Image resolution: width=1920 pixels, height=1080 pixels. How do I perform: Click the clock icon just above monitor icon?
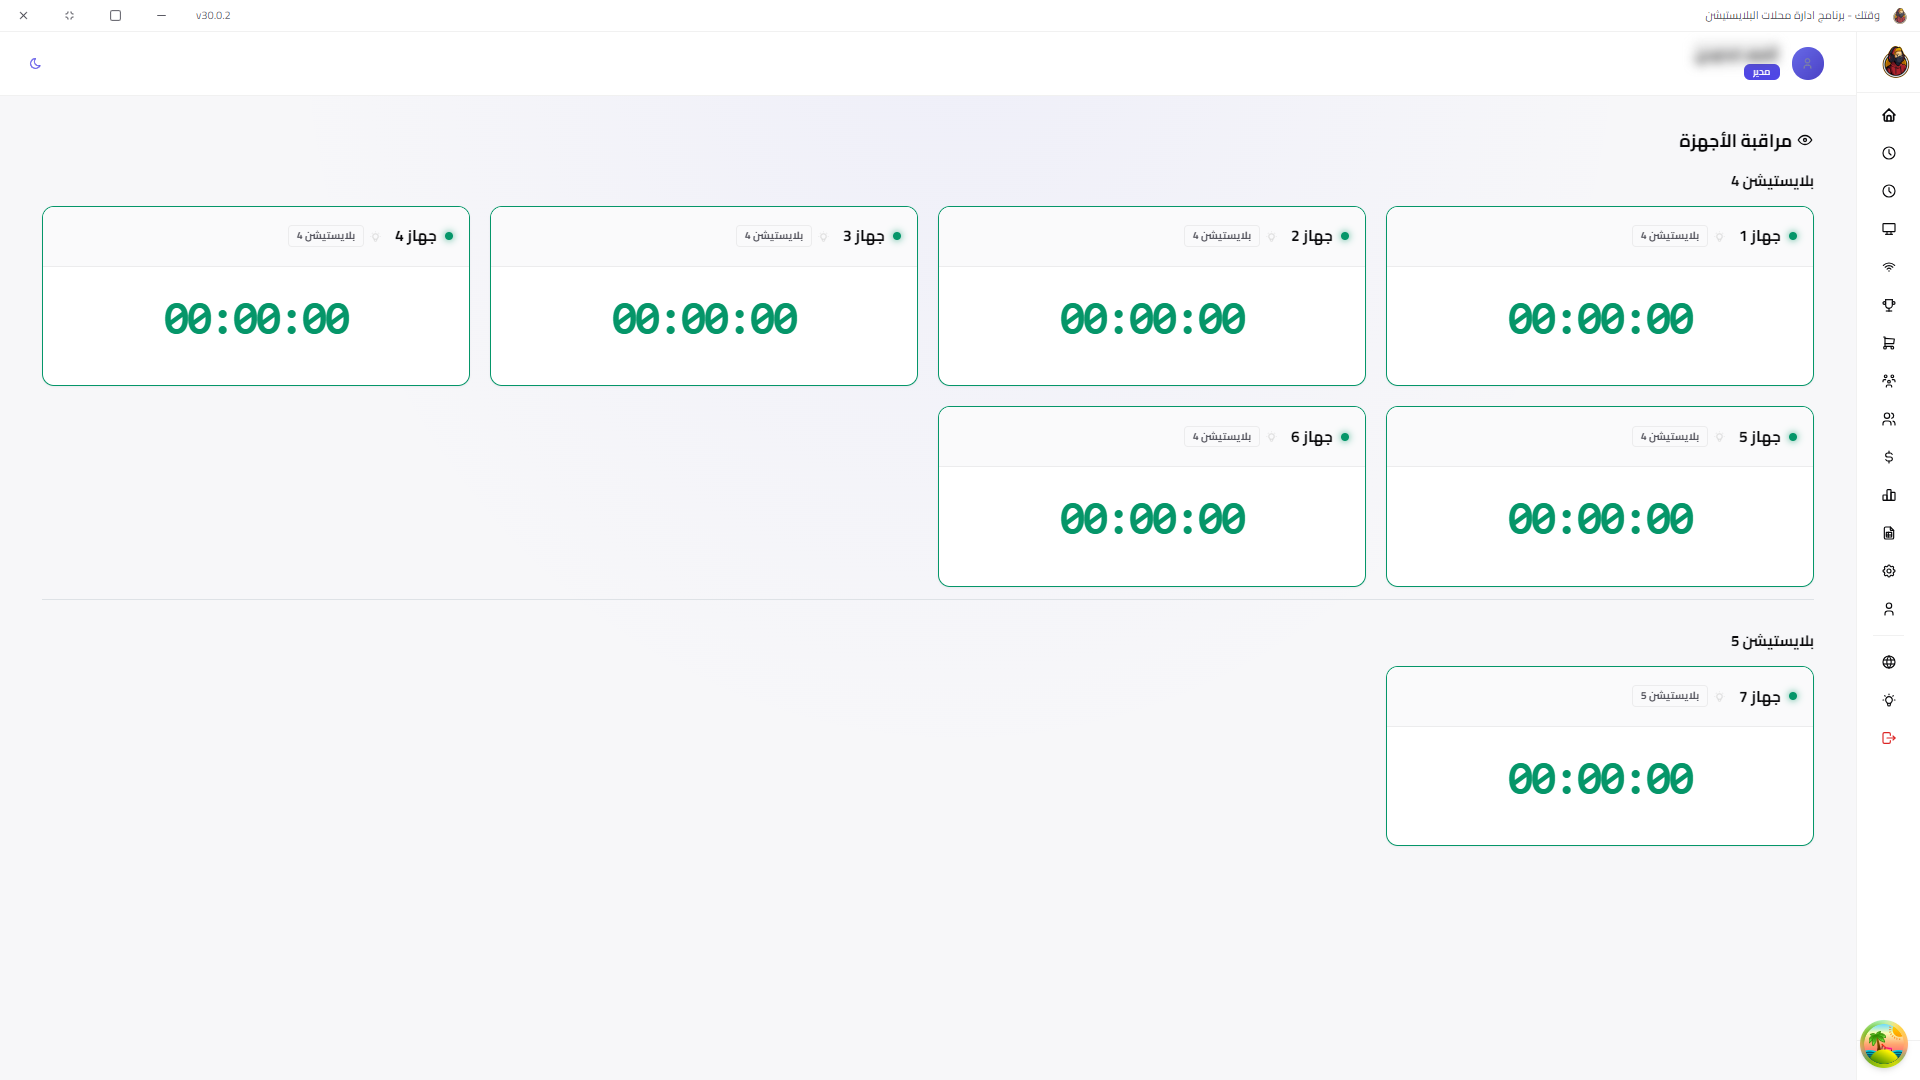[1889, 191]
